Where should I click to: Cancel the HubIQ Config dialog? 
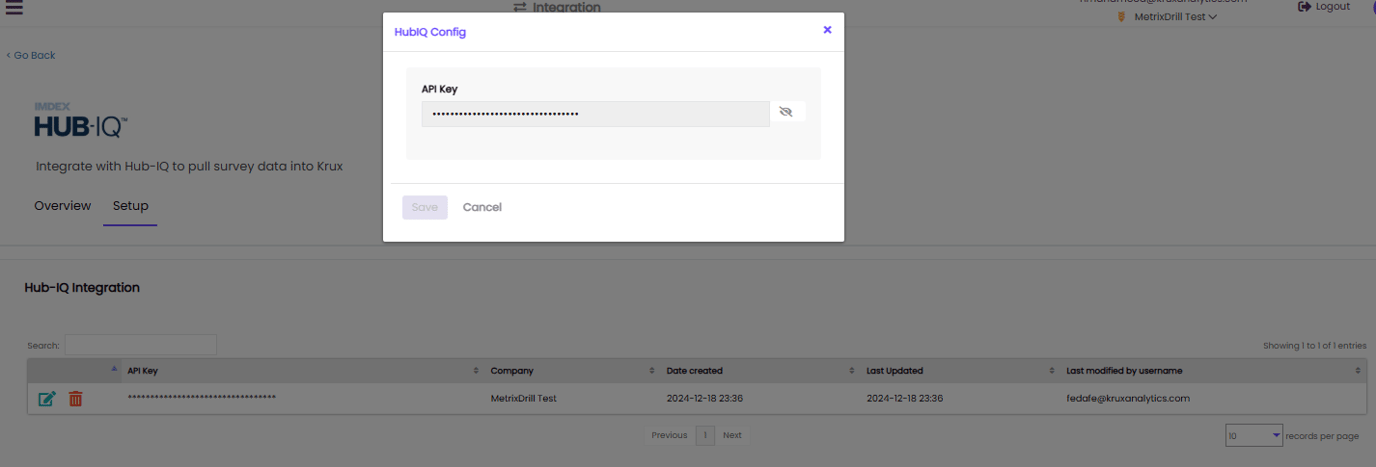pyautogui.click(x=482, y=207)
